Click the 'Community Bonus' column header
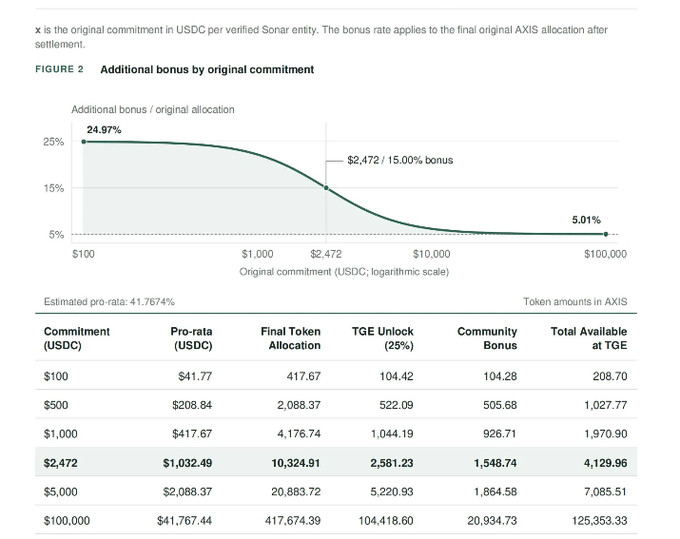The height and width of the screenshot is (539, 680). [x=487, y=338]
